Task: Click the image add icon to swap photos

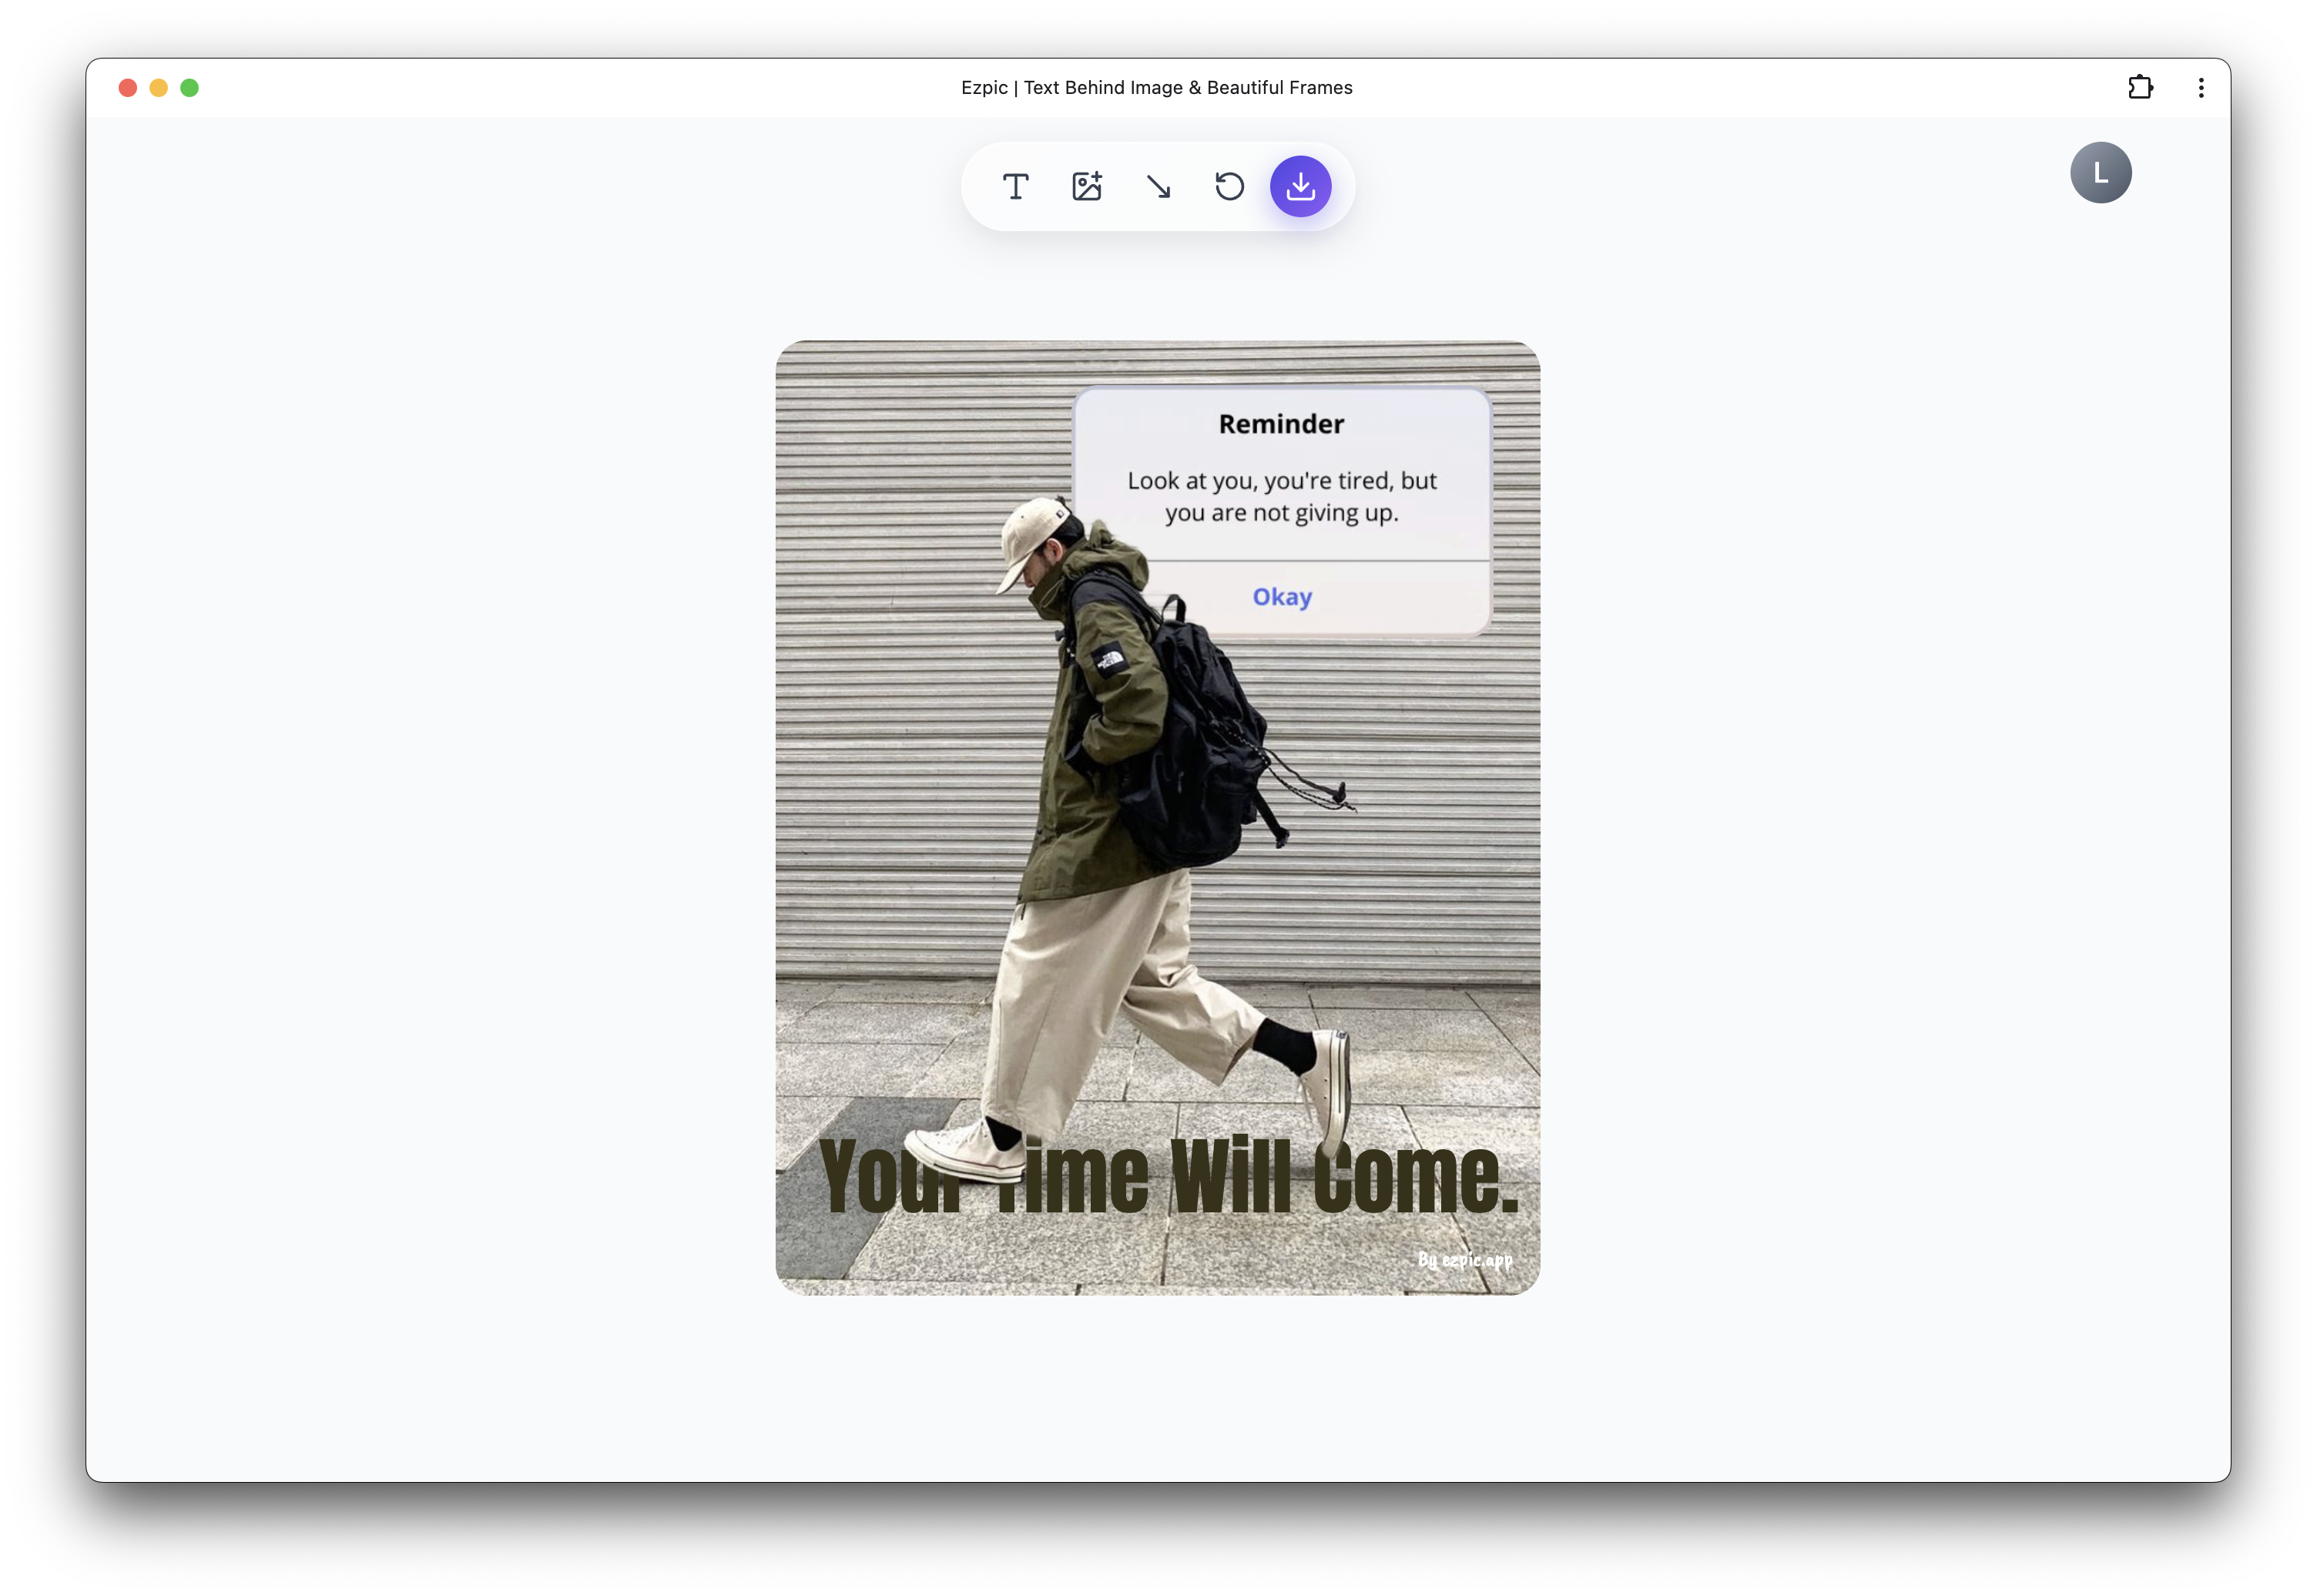Action: tap(1087, 186)
